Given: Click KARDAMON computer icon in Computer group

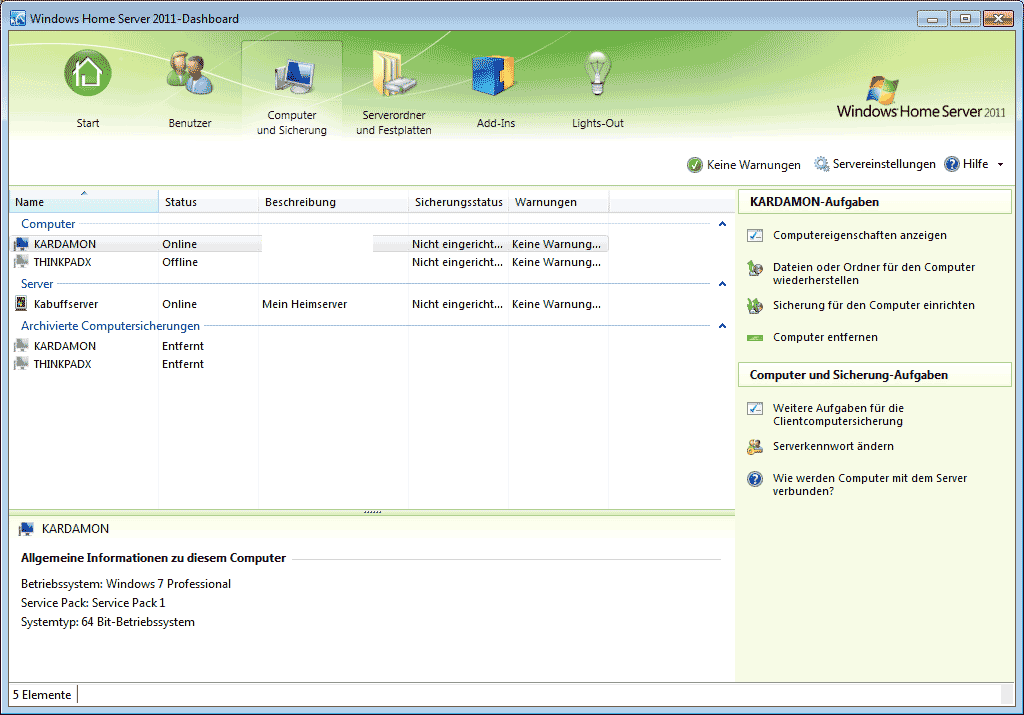Looking at the screenshot, I should 22,244.
